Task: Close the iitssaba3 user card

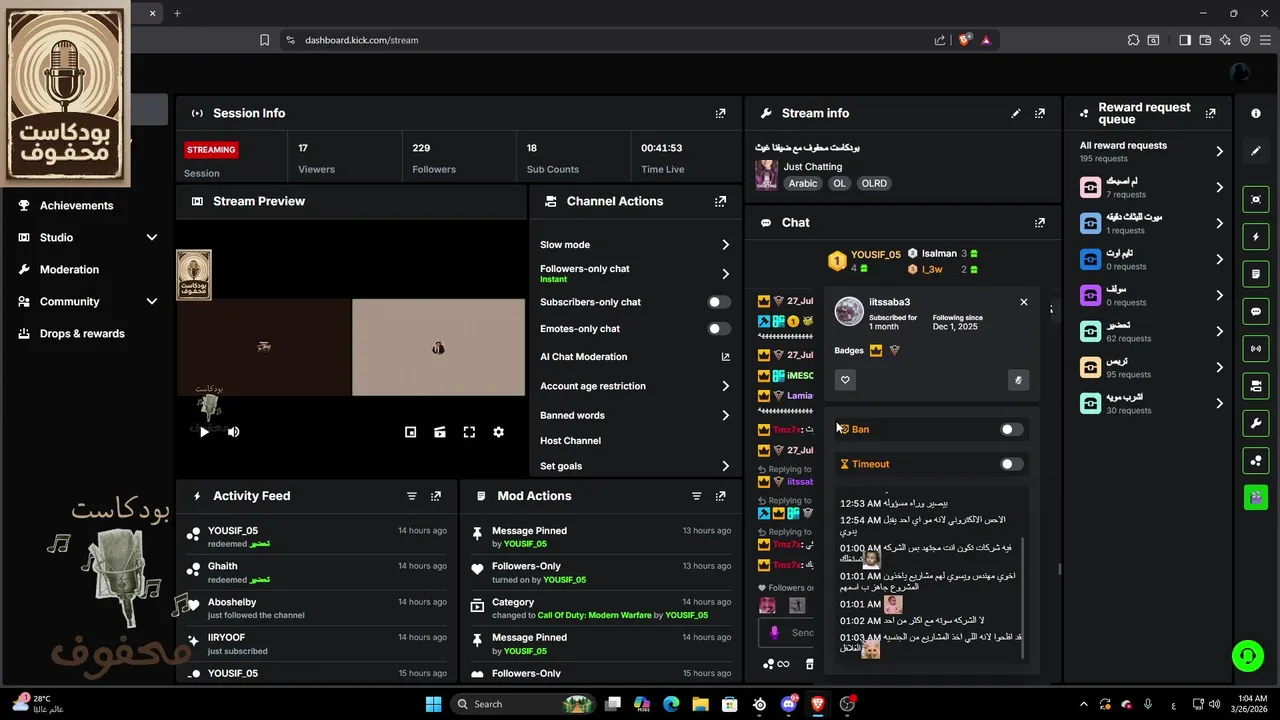Action: point(1024,302)
